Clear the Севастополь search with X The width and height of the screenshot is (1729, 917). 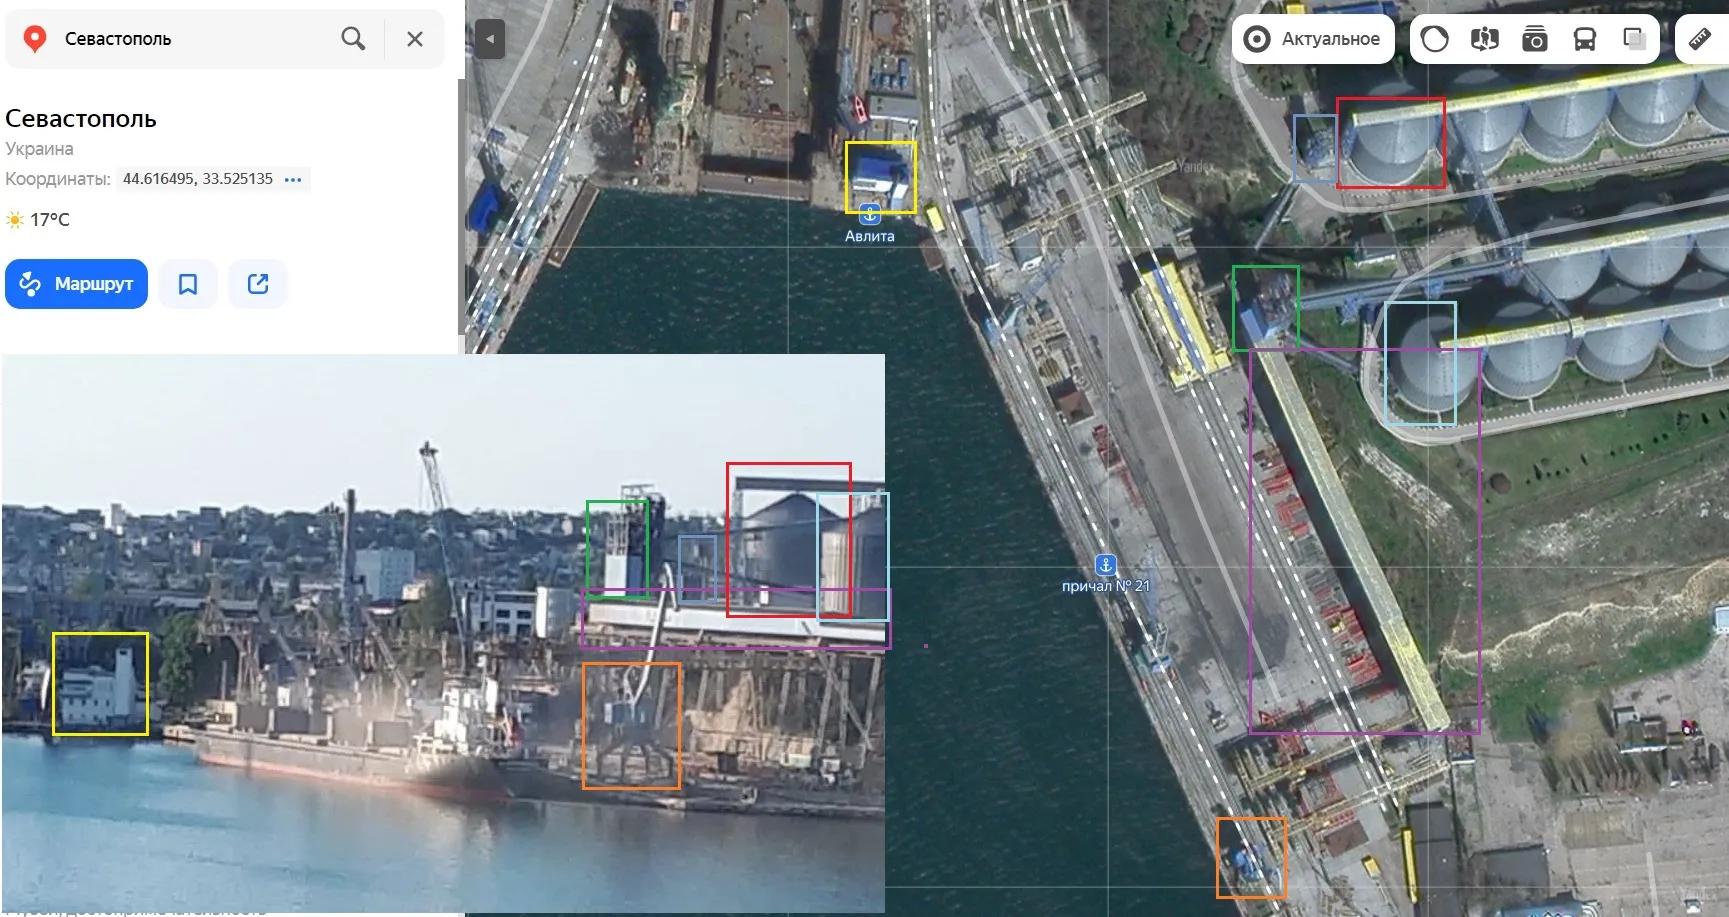point(415,39)
